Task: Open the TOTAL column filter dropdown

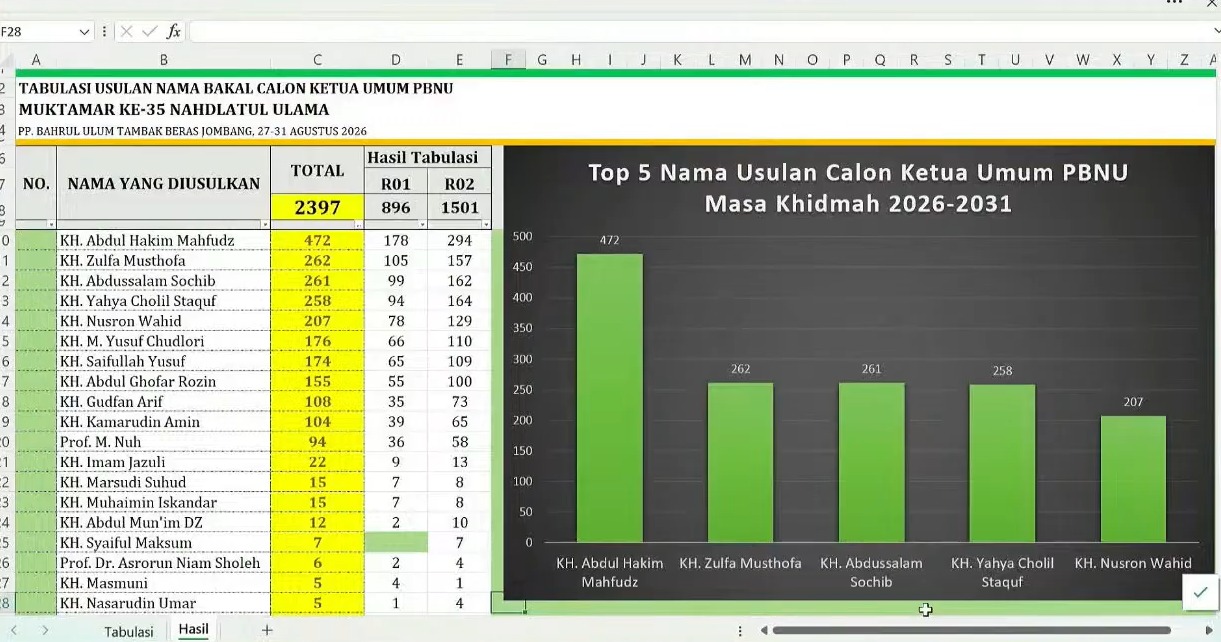Action: [x=358, y=224]
